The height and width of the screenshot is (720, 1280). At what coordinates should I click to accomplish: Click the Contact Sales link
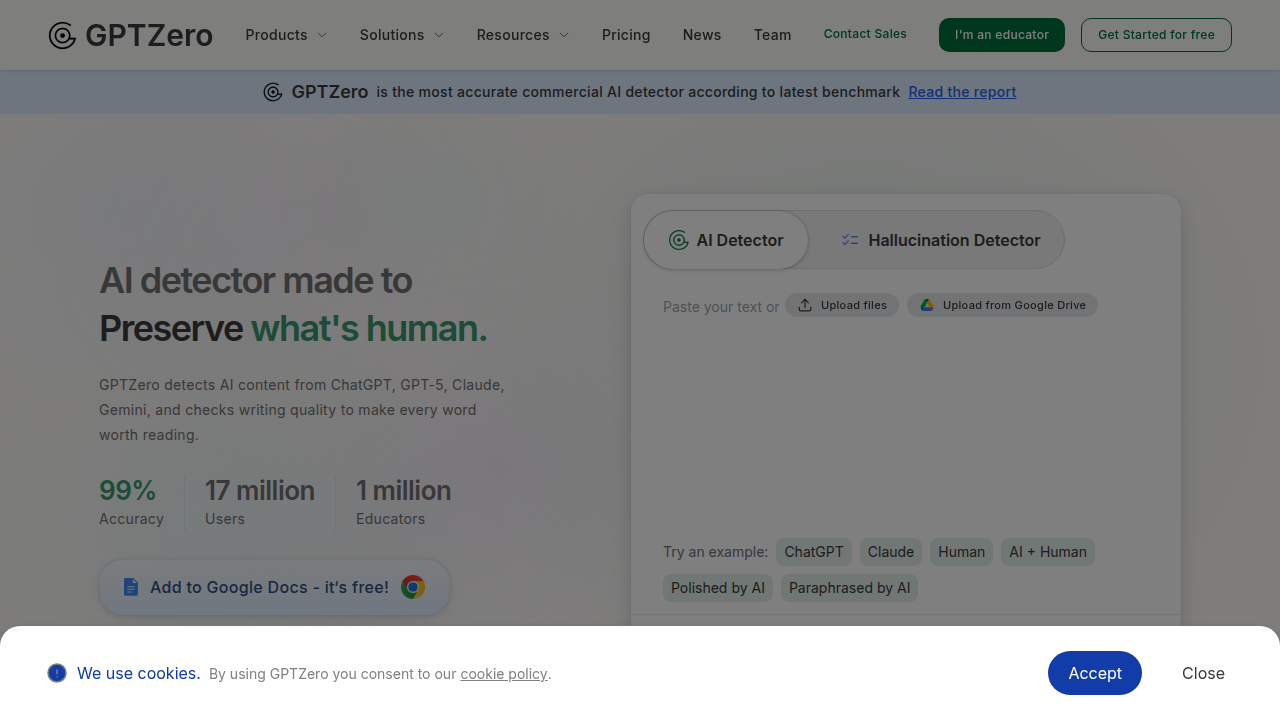tap(865, 34)
